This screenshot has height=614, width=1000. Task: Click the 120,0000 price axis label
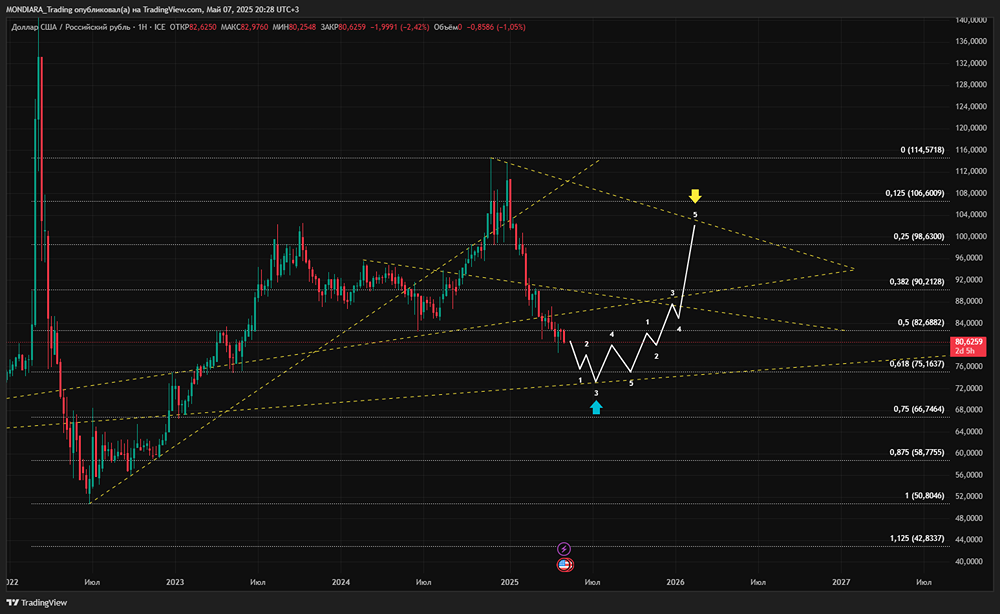970,128
